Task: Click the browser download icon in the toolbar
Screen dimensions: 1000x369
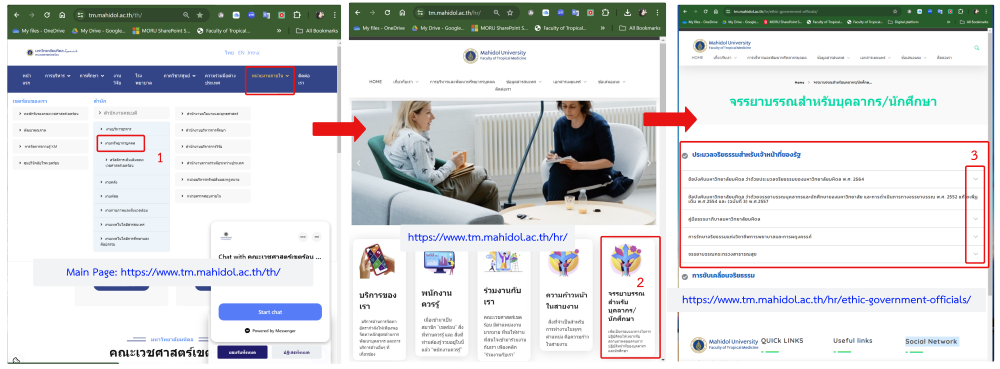Action: pos(628,13)
